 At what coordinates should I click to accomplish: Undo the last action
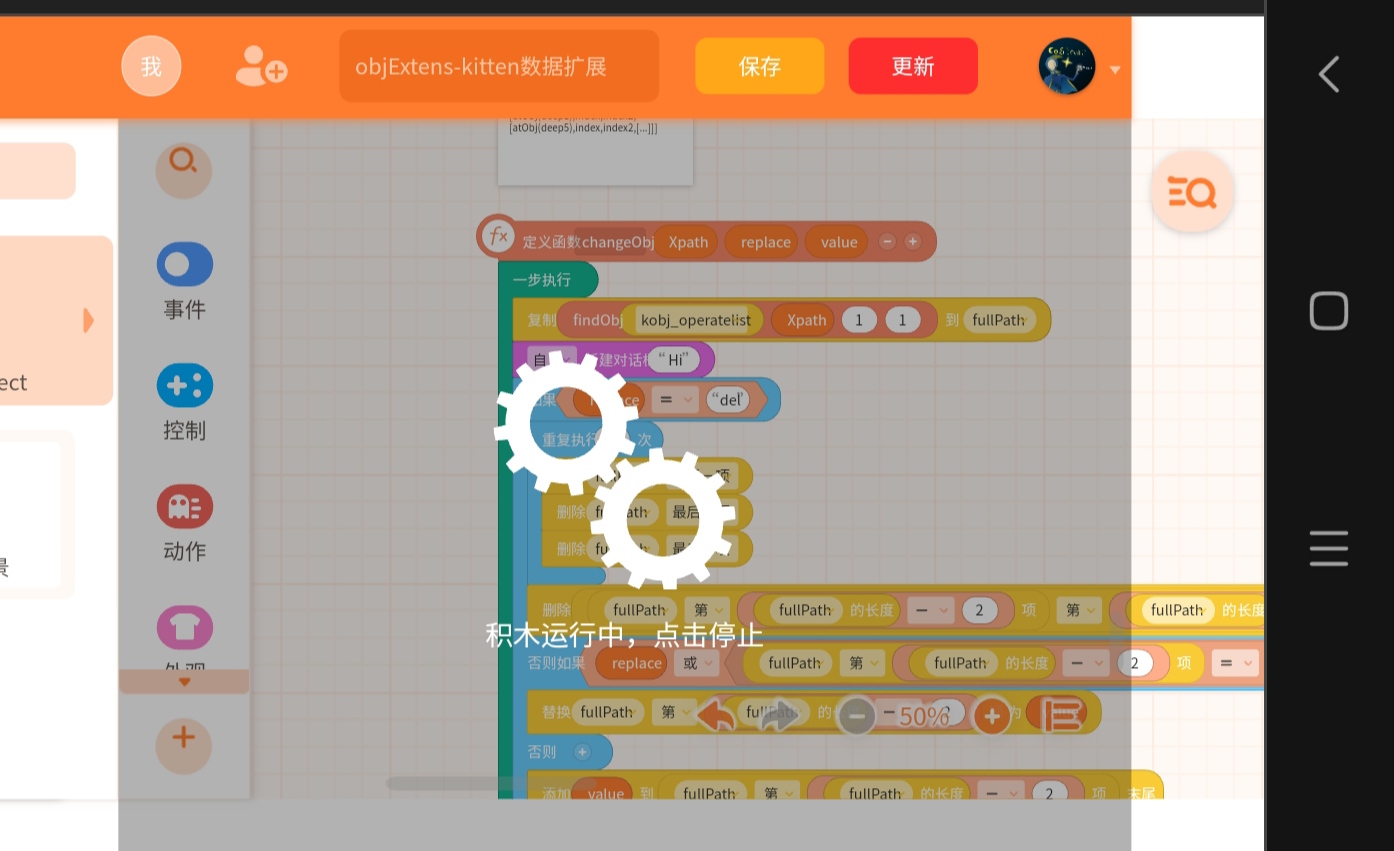pos(715,716)
